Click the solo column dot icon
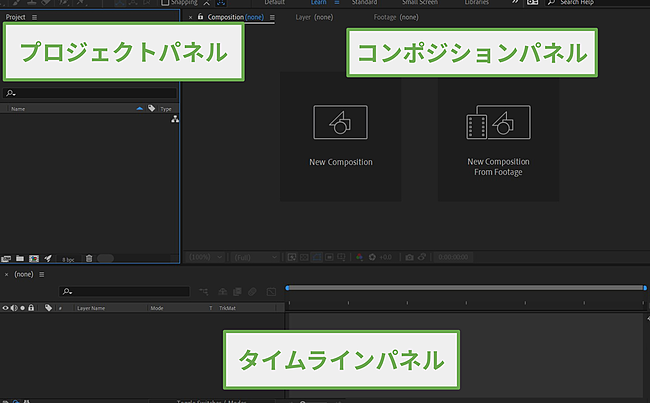 tap(22, 308)
